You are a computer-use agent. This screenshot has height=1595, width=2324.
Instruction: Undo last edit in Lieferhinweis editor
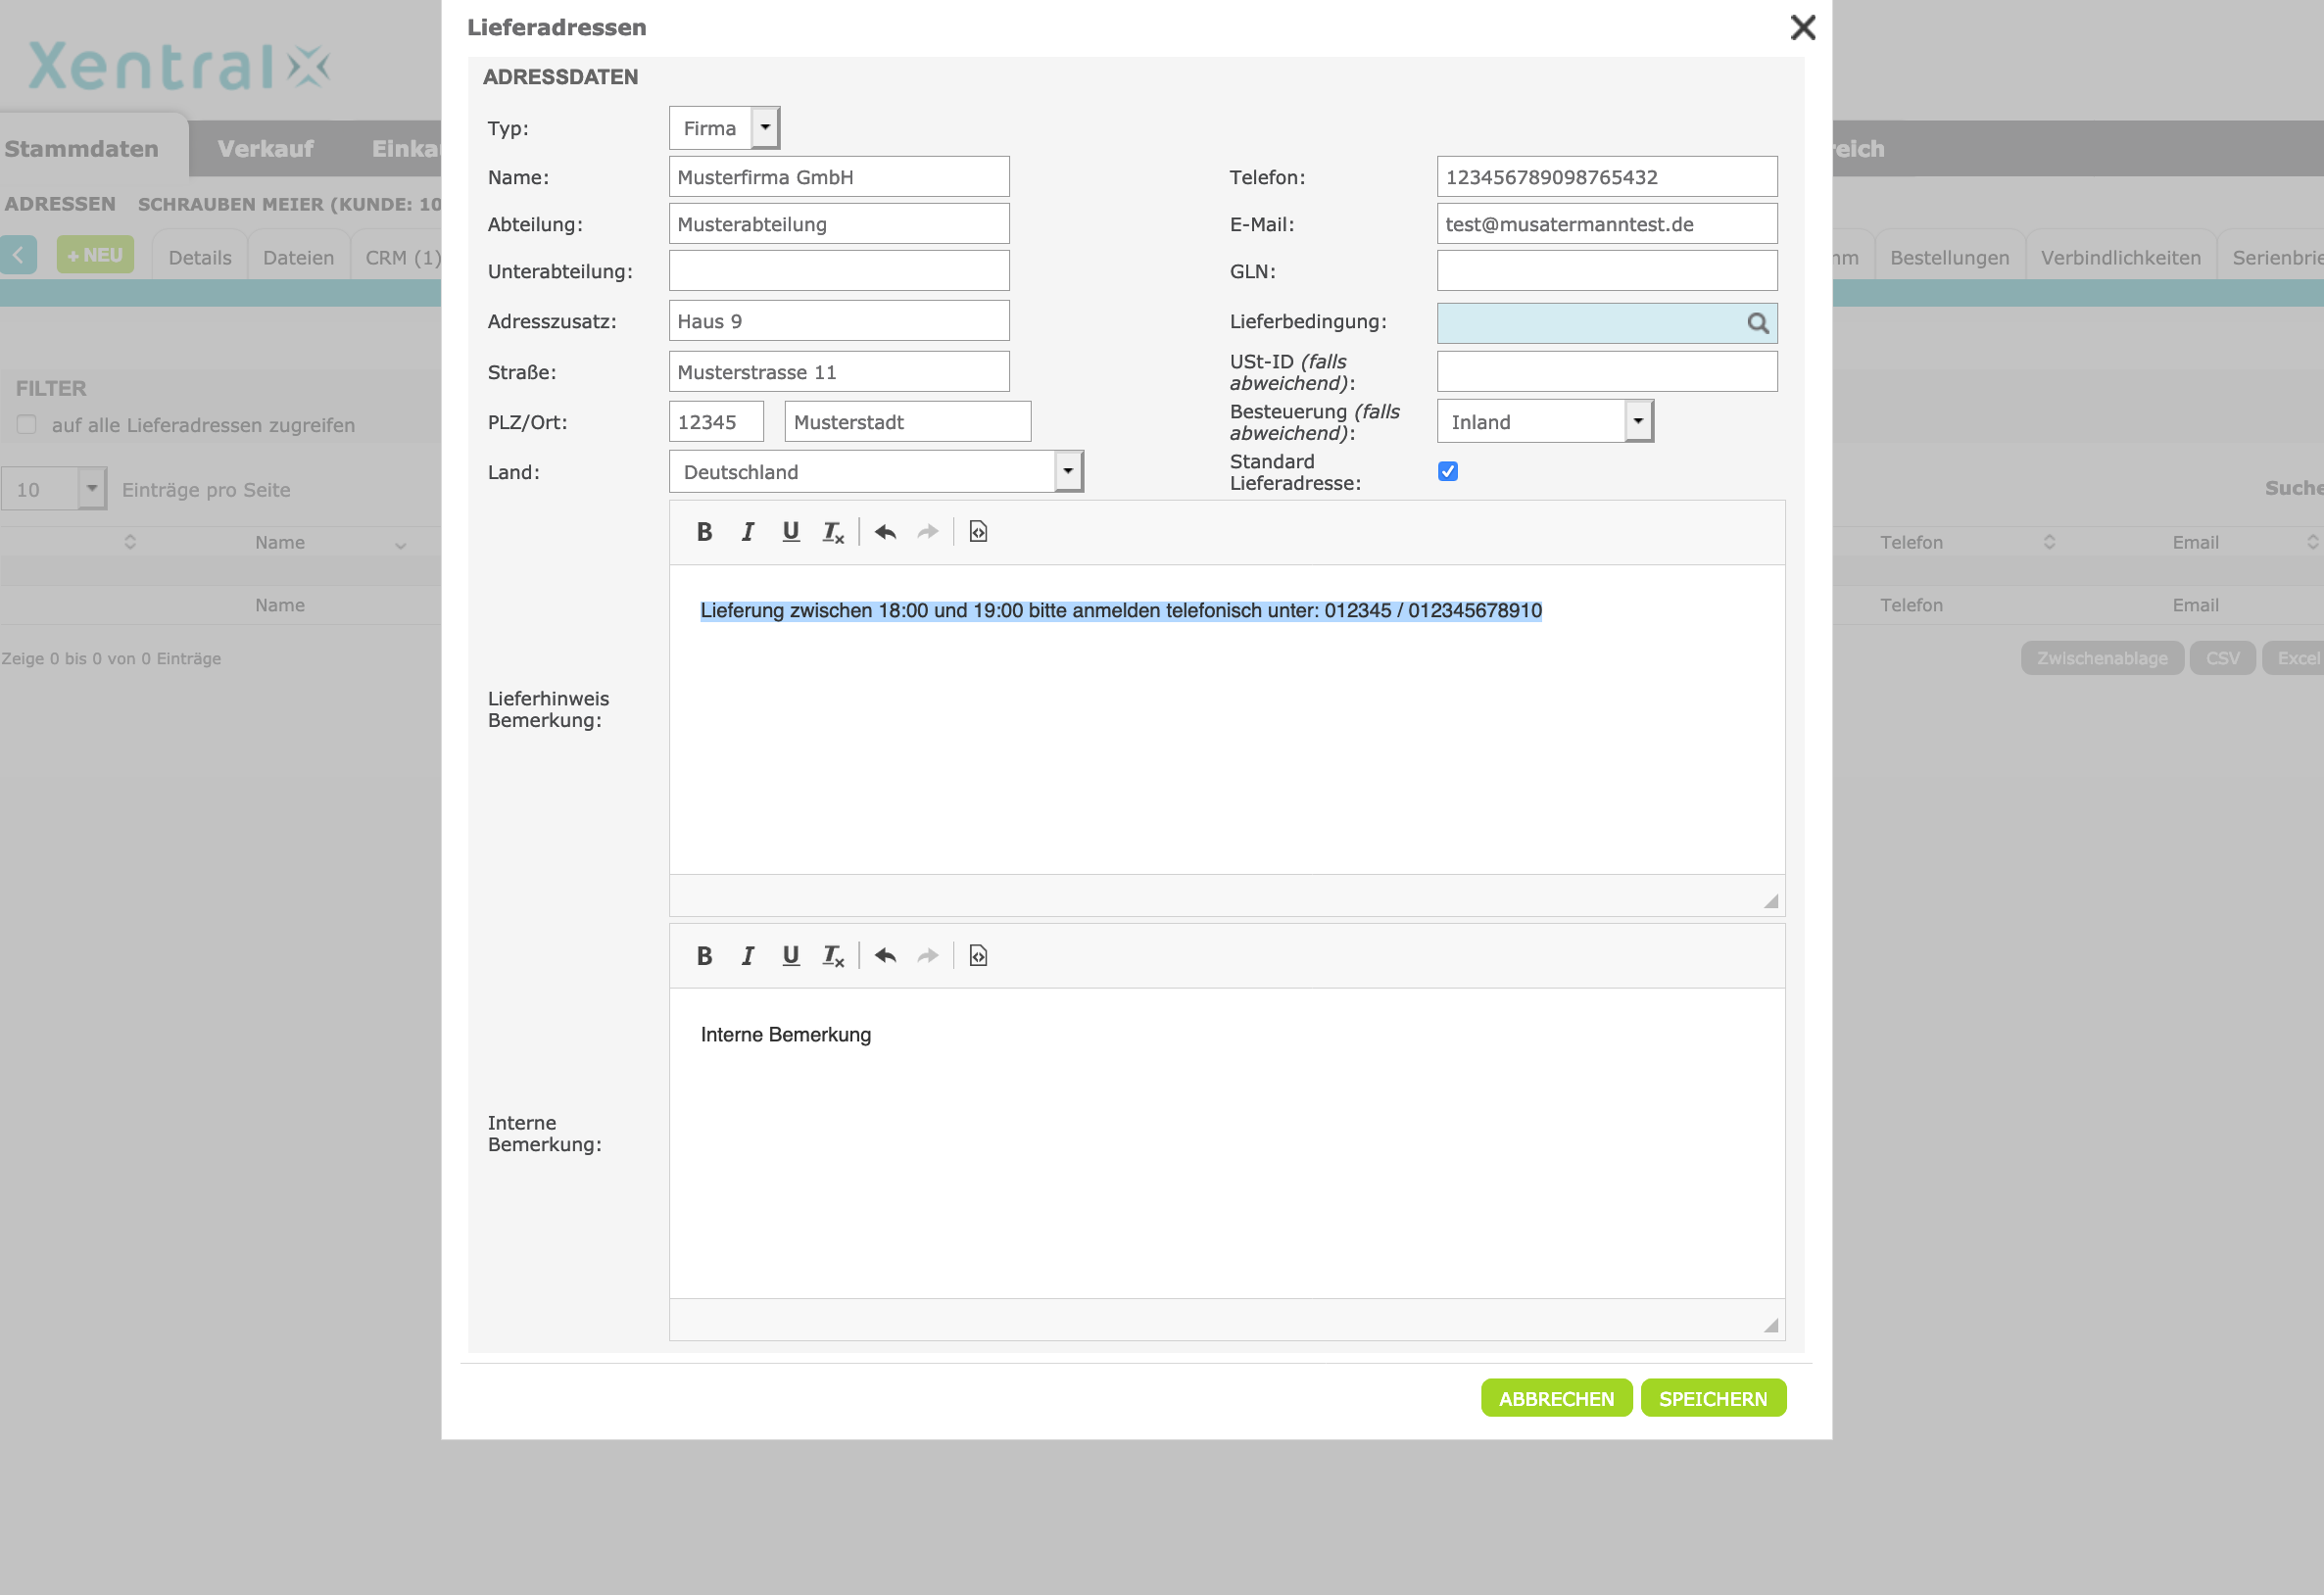coord(885,532)
